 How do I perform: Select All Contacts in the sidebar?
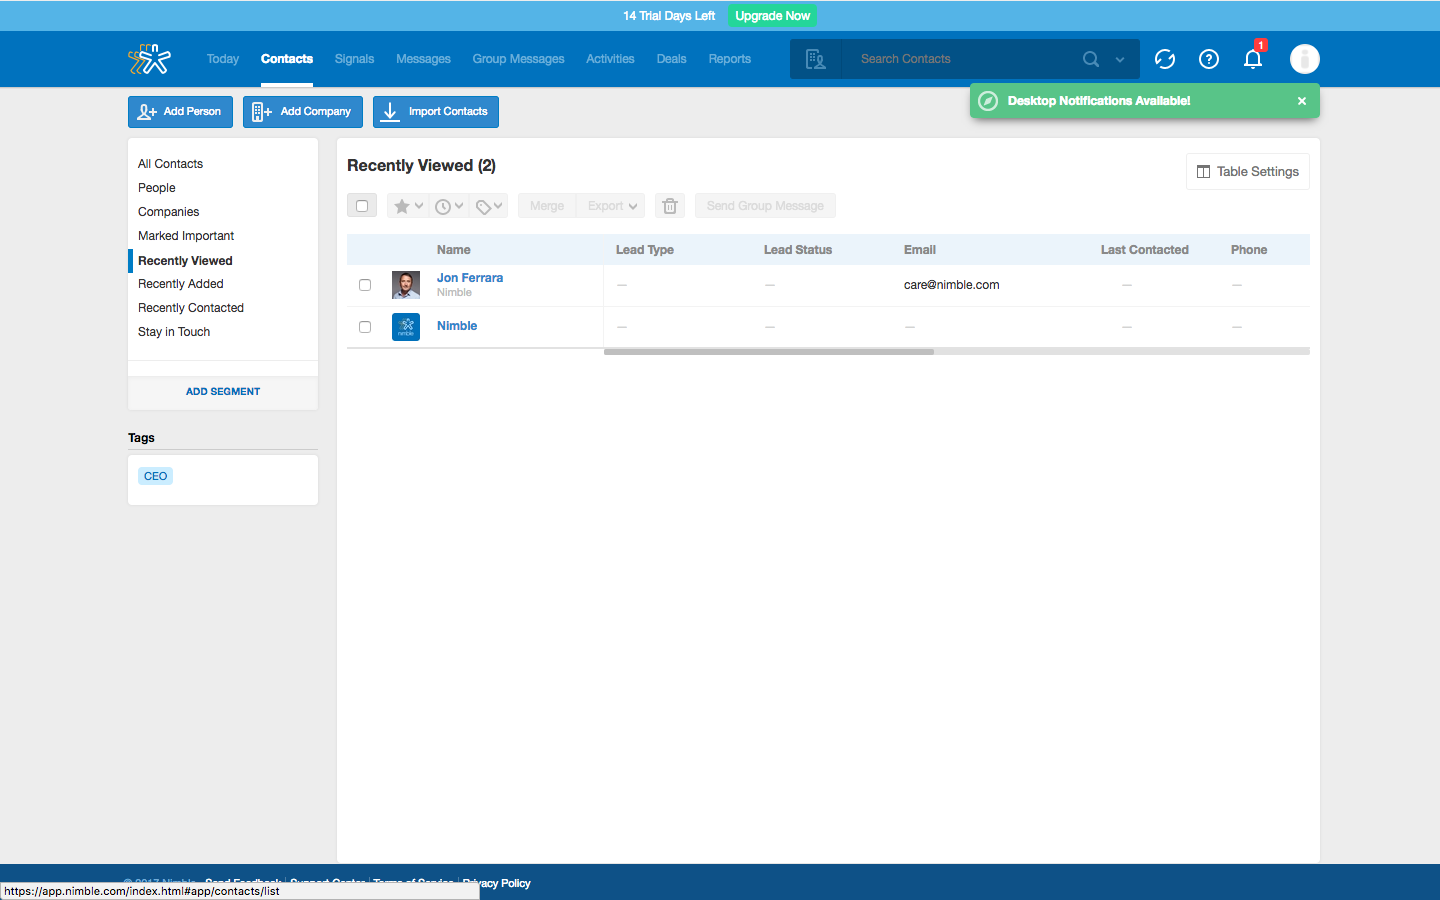[171, 164]
